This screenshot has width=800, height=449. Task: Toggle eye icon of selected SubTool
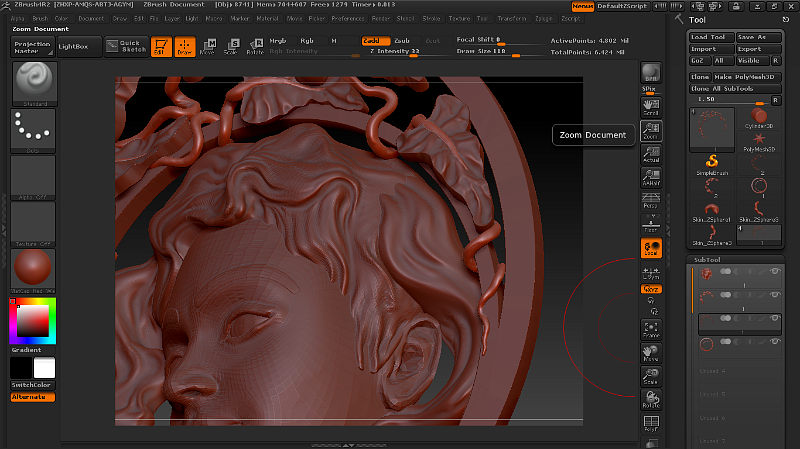pos(775,318)
